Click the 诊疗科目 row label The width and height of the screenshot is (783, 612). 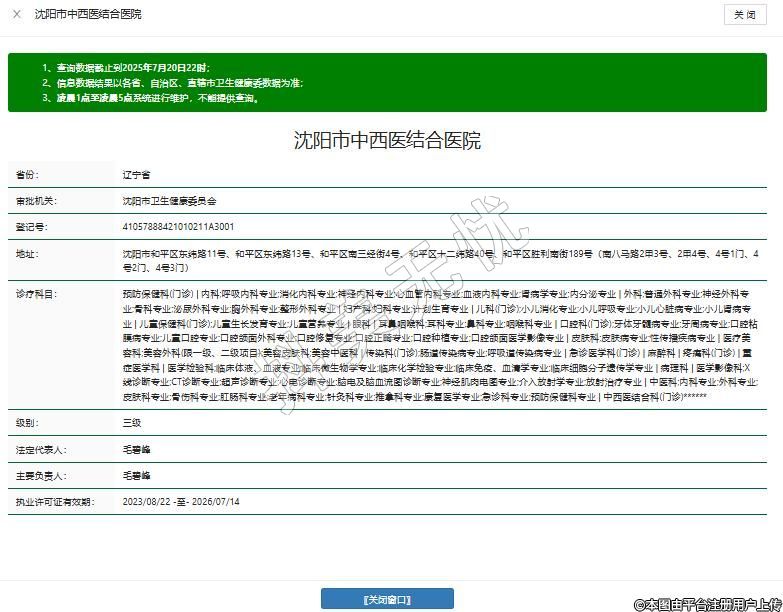pos(36,294)
